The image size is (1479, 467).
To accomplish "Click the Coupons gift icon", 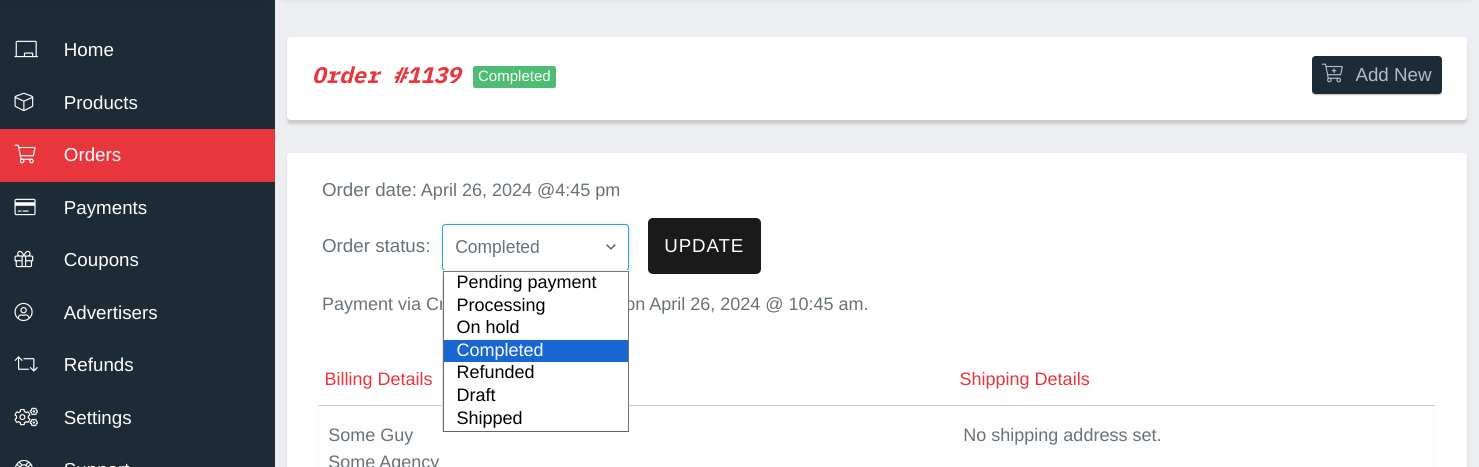I will (25, 260).
